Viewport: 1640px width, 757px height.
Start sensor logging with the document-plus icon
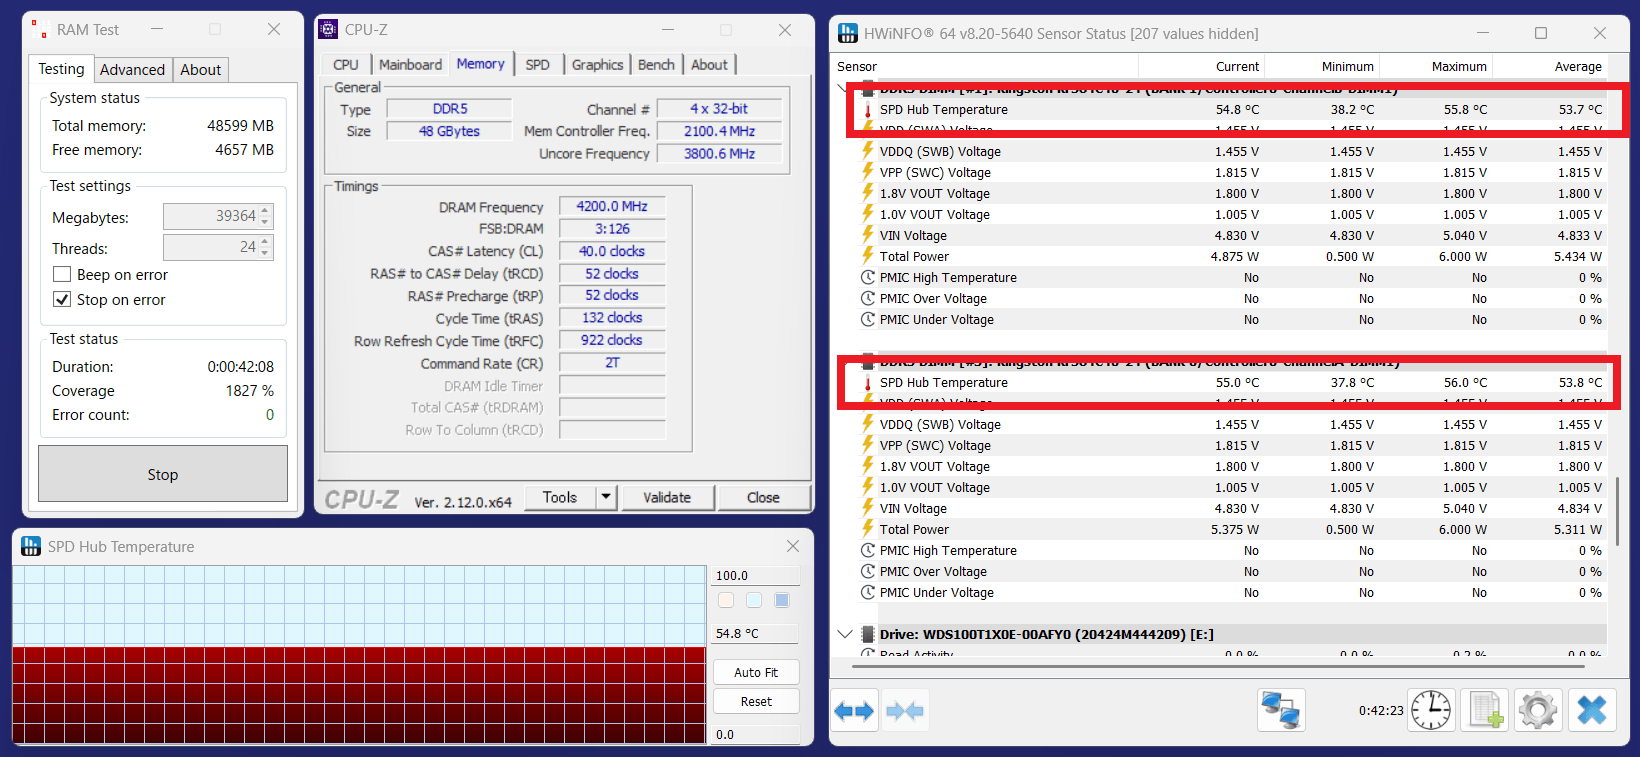pos(1485,711)
